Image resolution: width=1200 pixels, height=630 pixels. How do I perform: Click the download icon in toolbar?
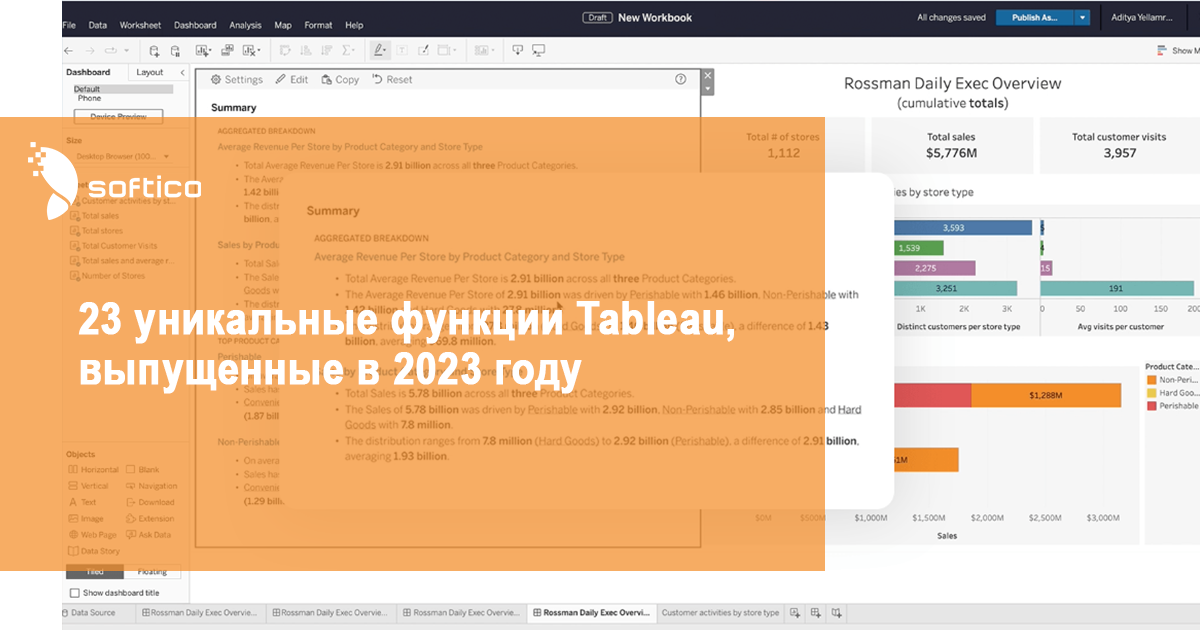(517, 50)
